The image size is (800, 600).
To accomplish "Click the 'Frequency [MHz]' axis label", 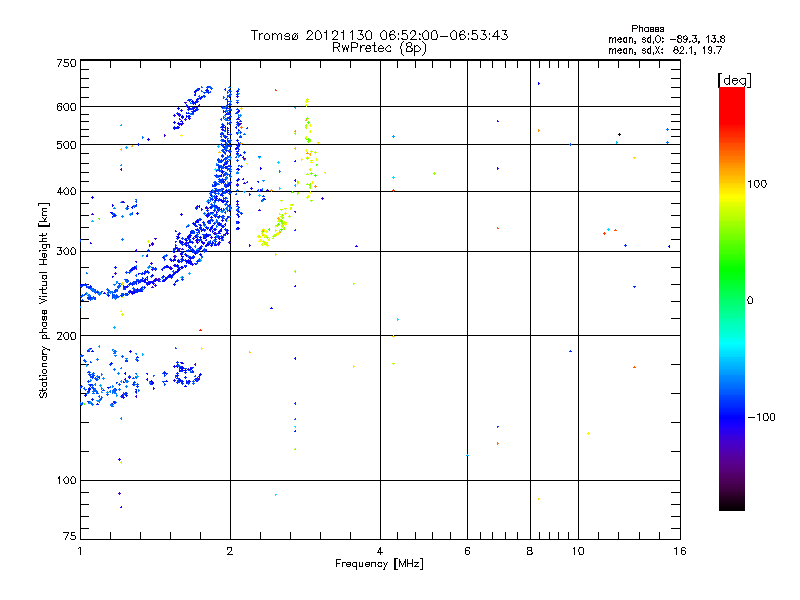I will coord(379,564).
